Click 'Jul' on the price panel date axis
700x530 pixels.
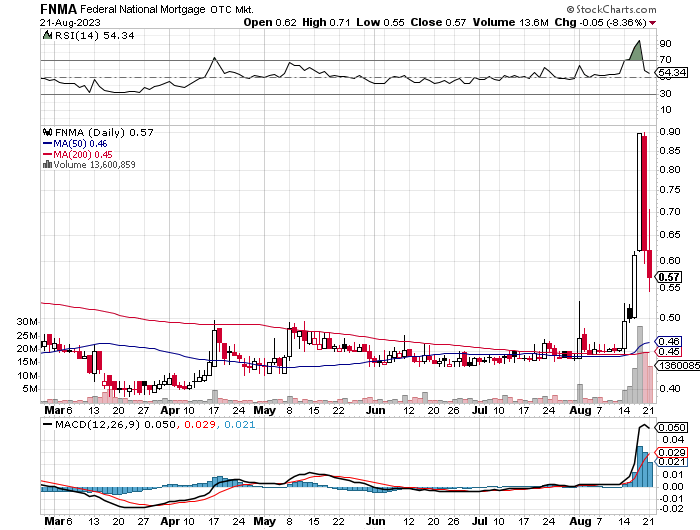coord(480,410)
